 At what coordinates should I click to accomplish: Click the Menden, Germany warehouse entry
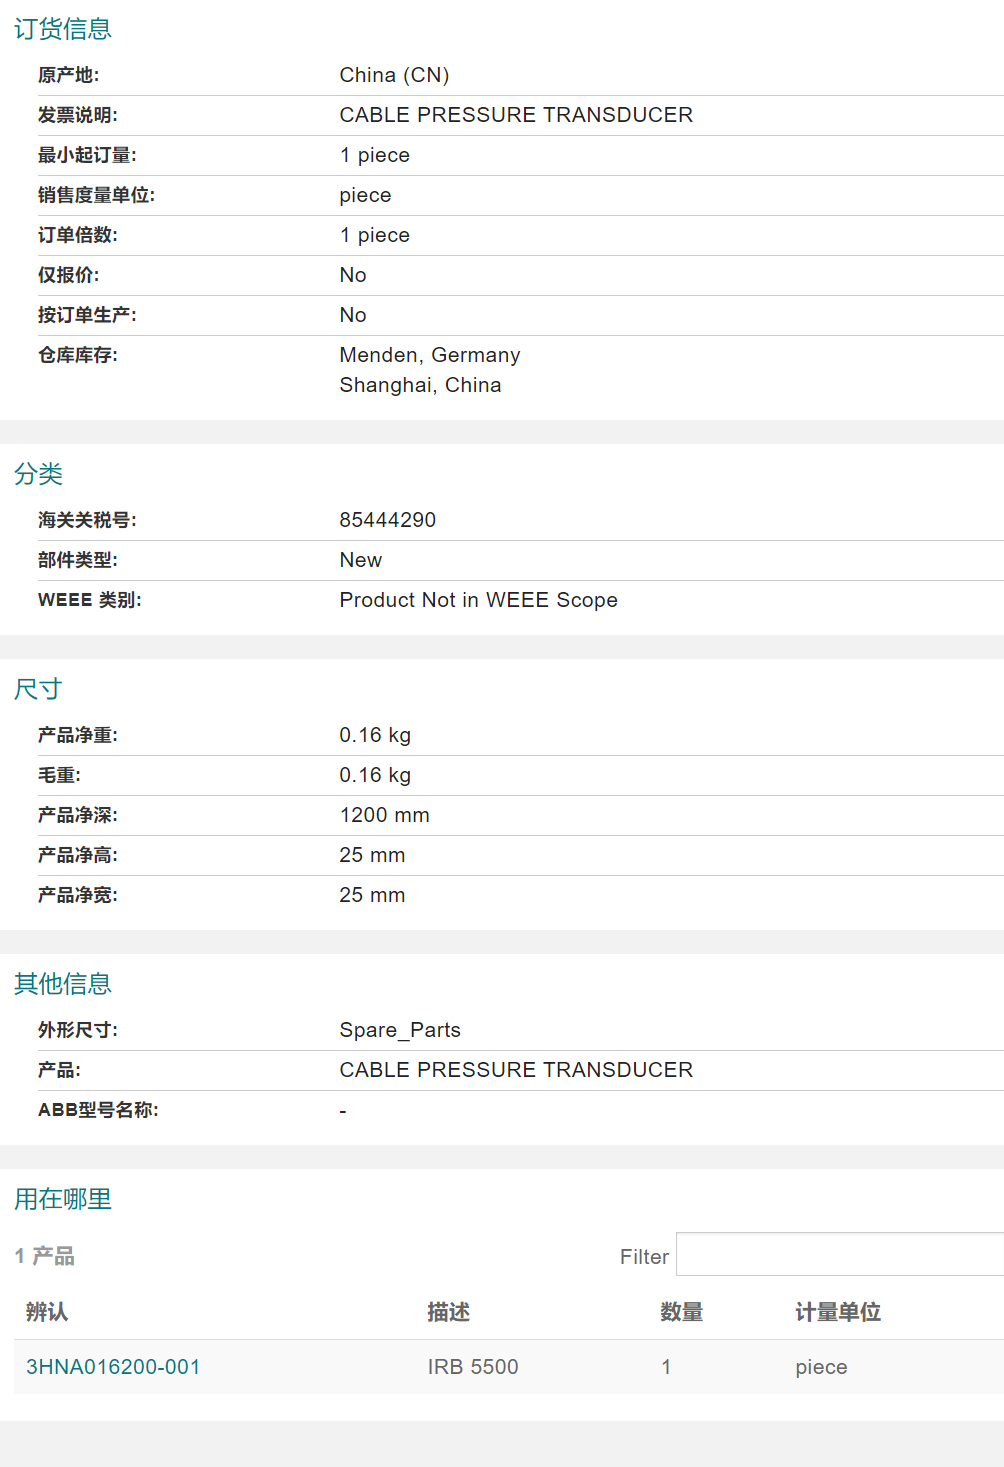click(429, 355)
